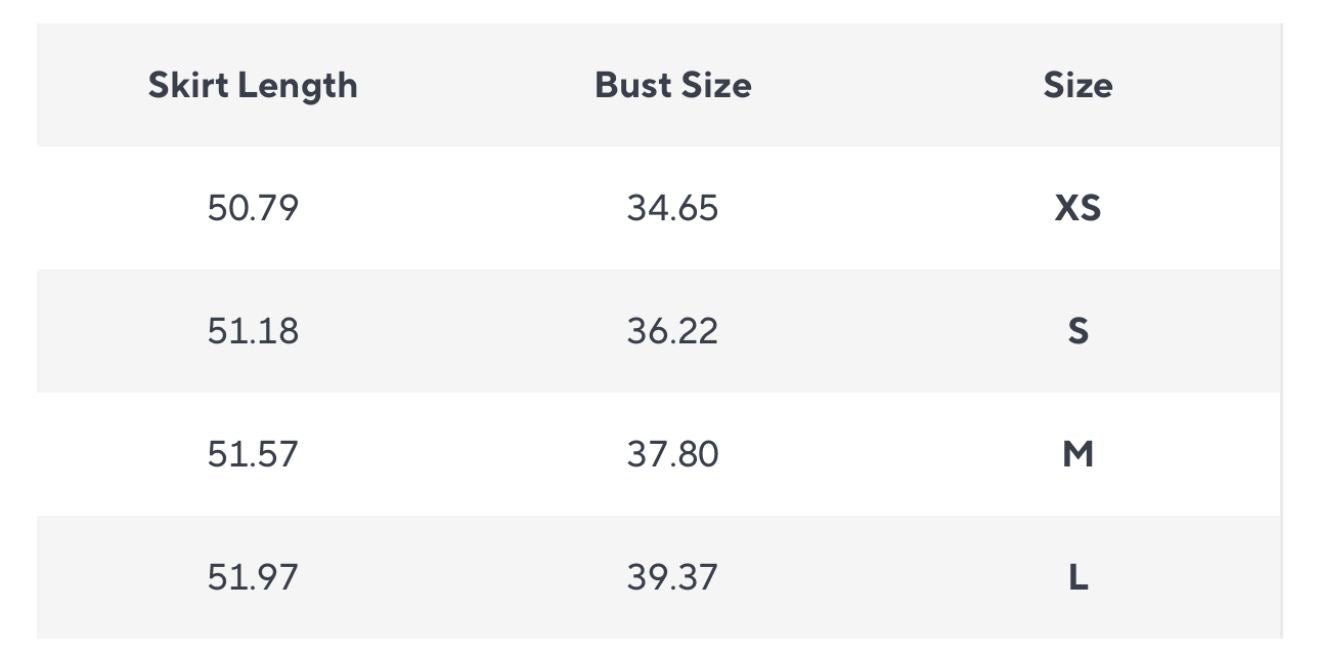Click the Skirt Length column header

point(252,86)
